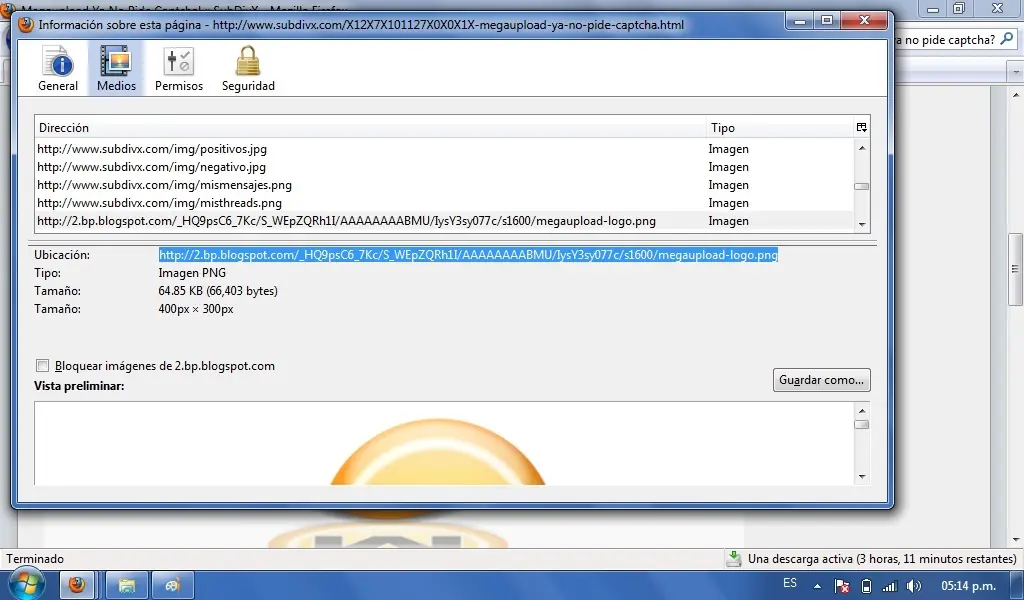Screen dimensions: 1024x600
Task: Select the misthreads.png row
Action: 444,203
